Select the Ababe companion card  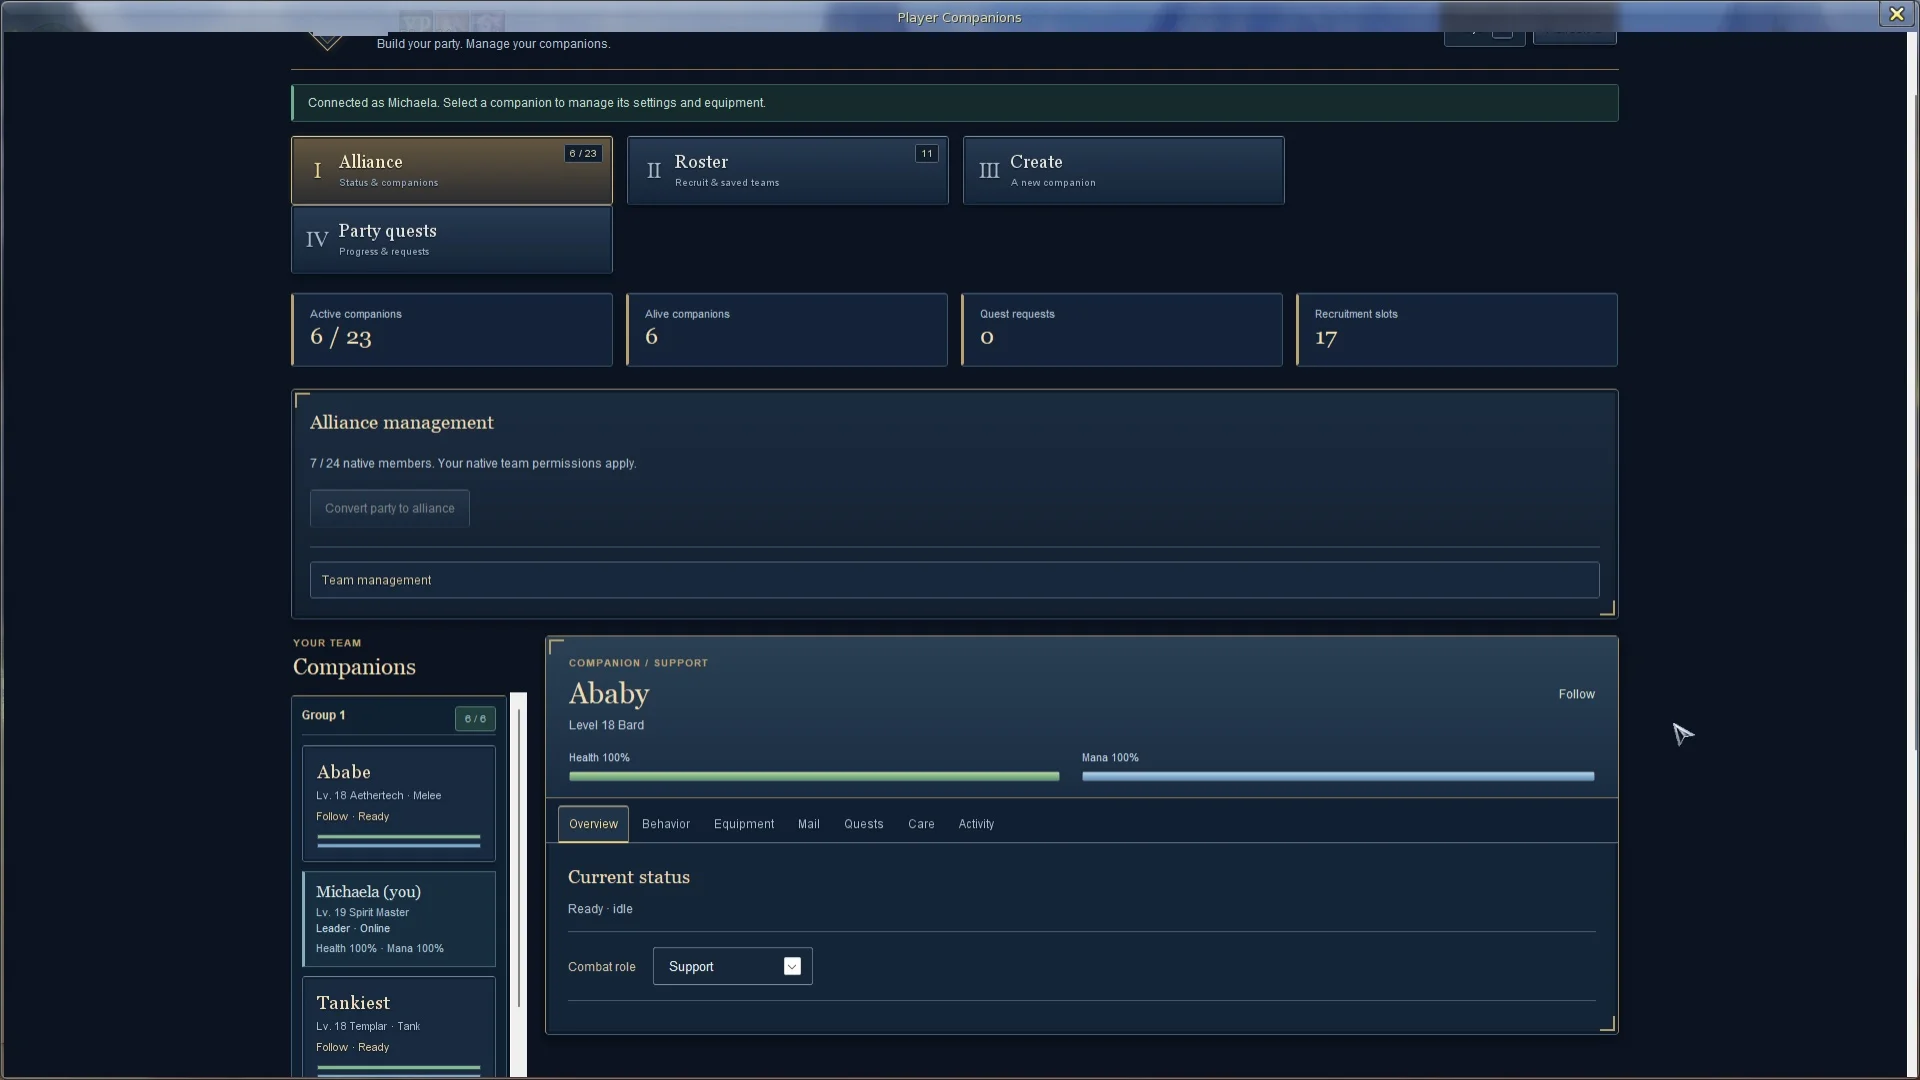click(398, 803)
